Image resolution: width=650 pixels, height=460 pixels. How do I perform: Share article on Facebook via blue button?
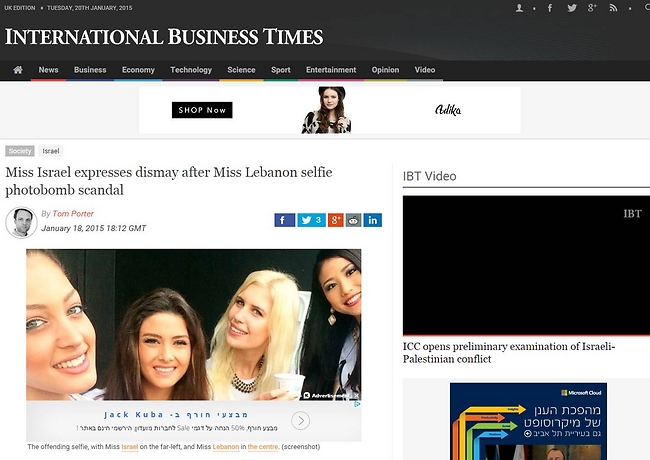(284, 220)
